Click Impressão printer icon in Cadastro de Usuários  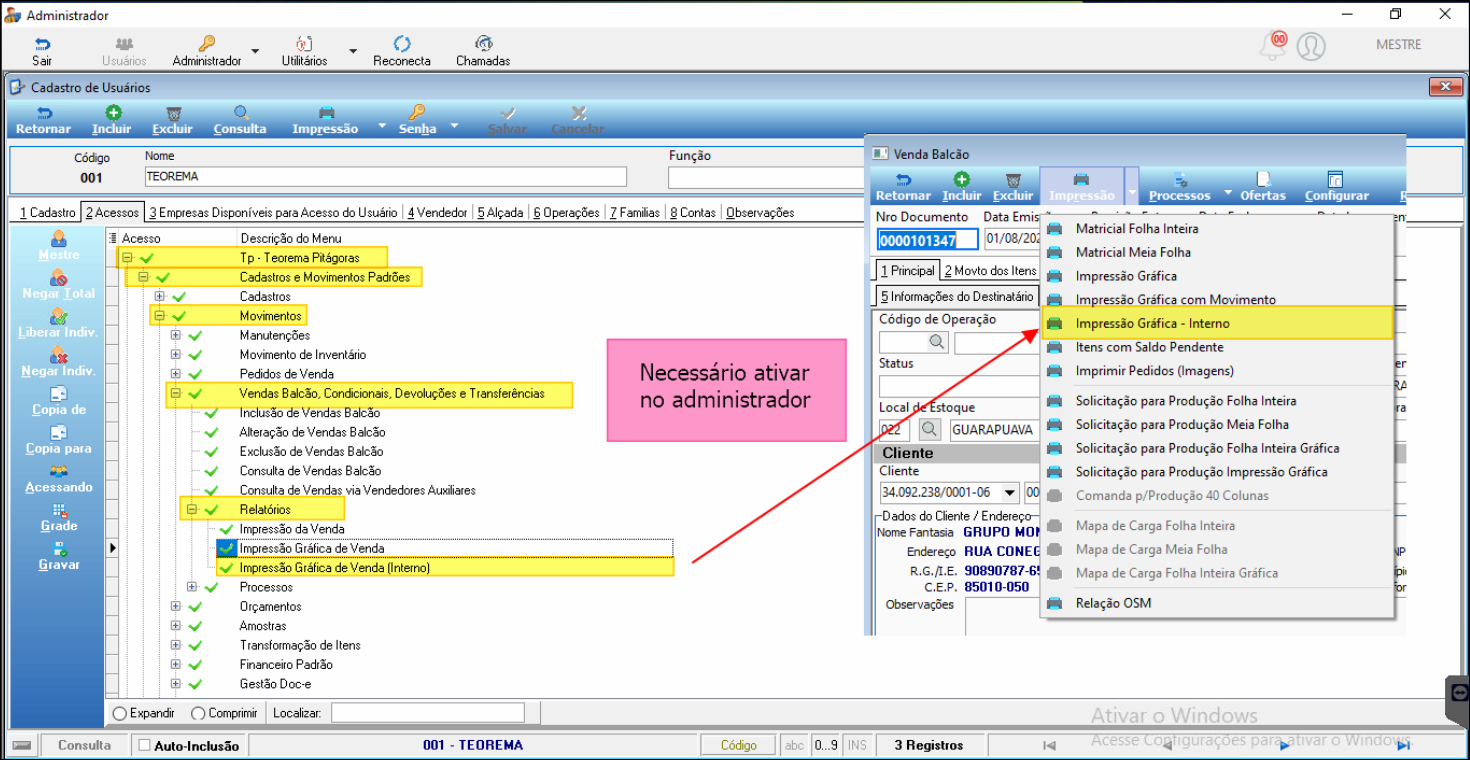(326, 113)
